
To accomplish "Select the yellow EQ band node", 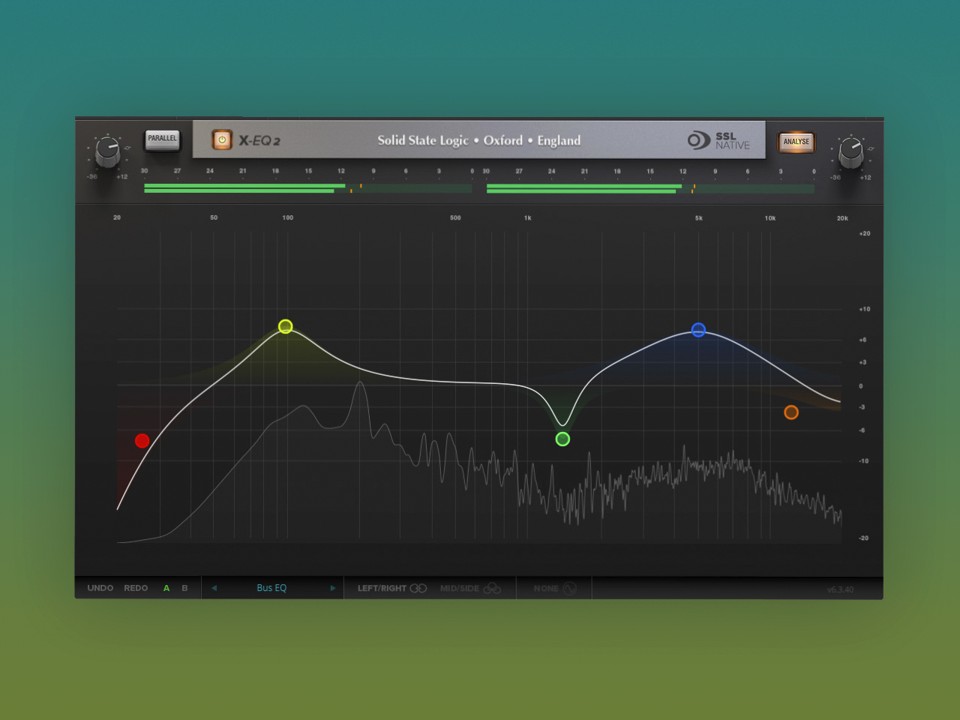I will point(286,327).
